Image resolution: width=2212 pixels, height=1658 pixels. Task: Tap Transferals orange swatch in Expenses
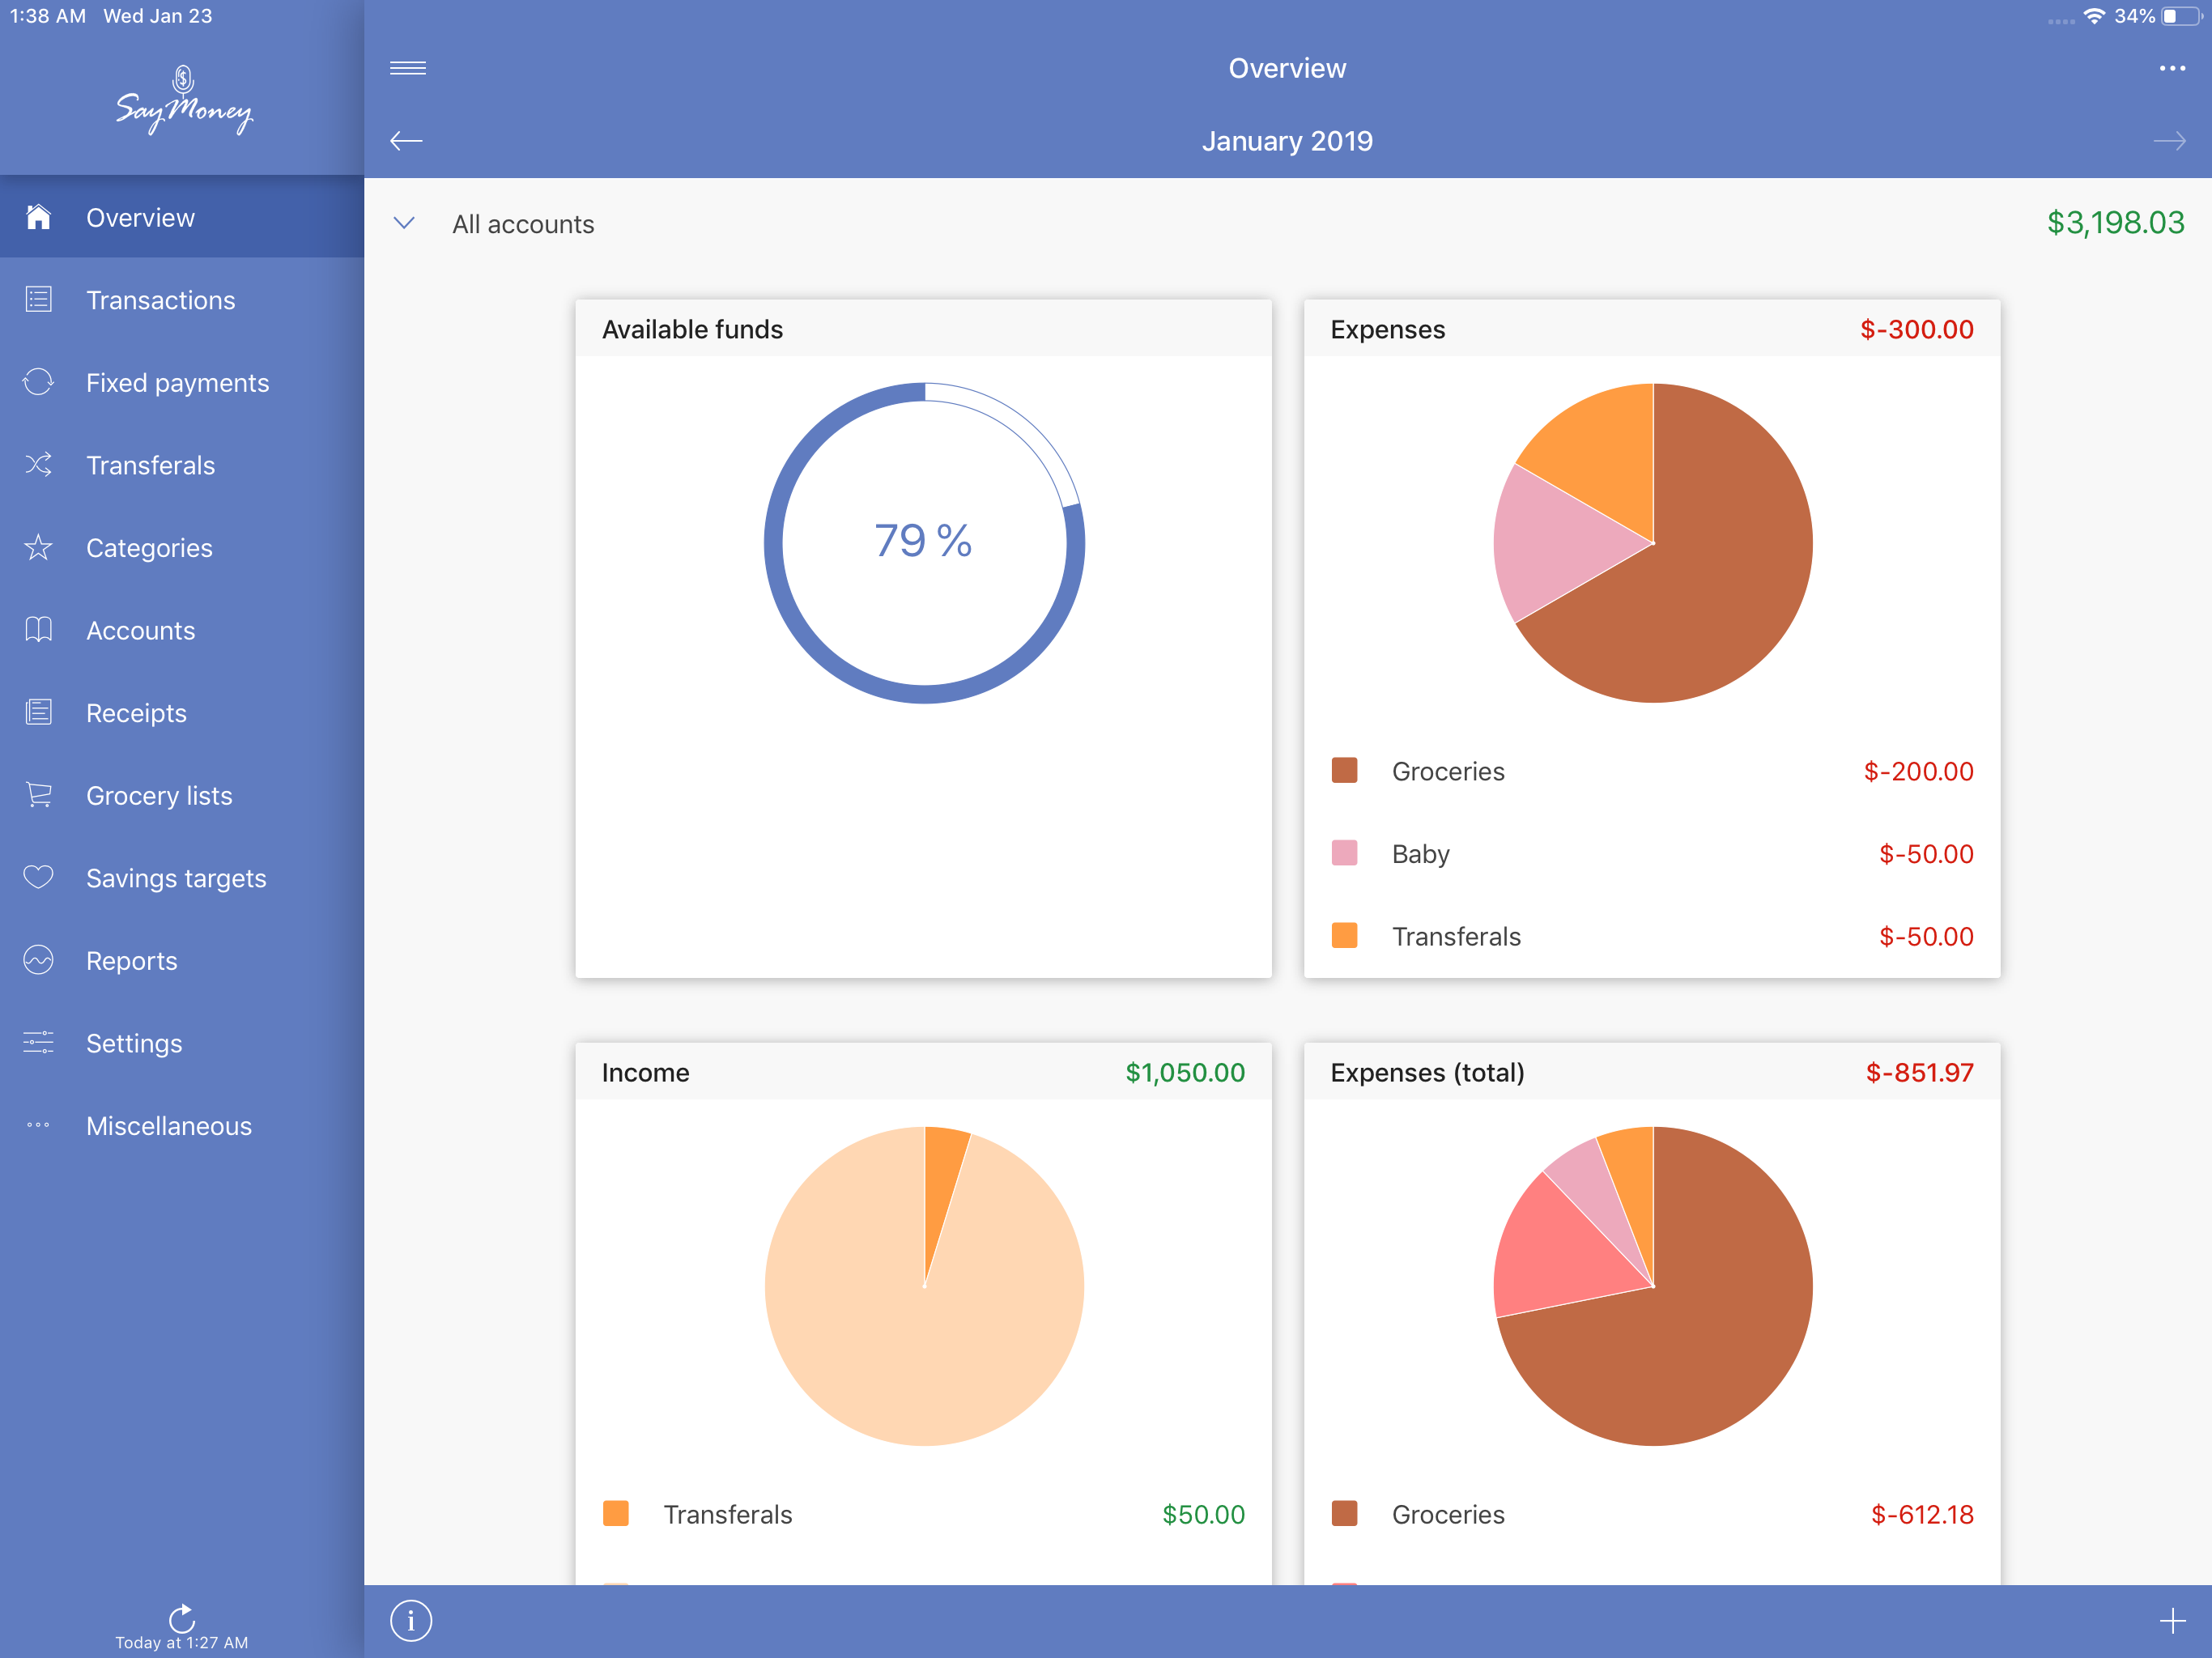click(1344, 935)
